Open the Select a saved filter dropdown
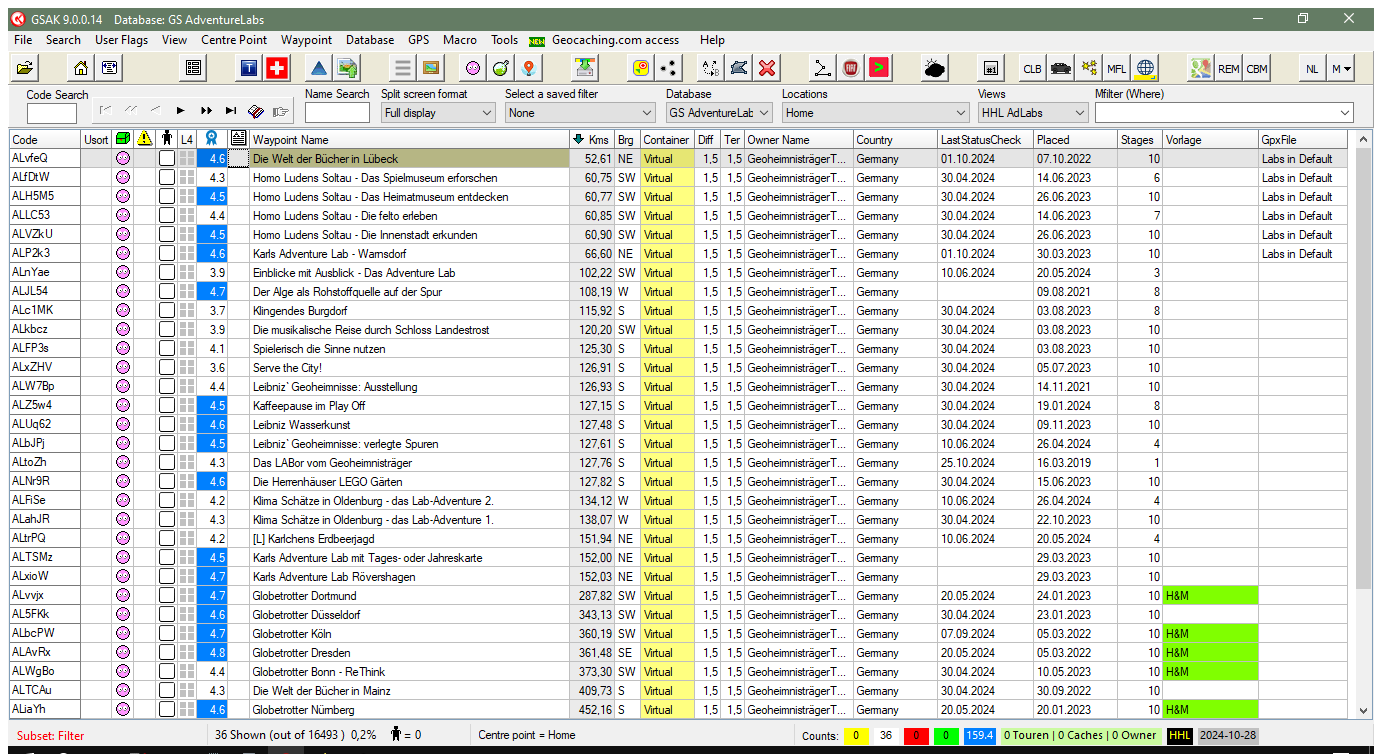Image resolution: width=1382 pixels, height=754 pixels. 580,113
